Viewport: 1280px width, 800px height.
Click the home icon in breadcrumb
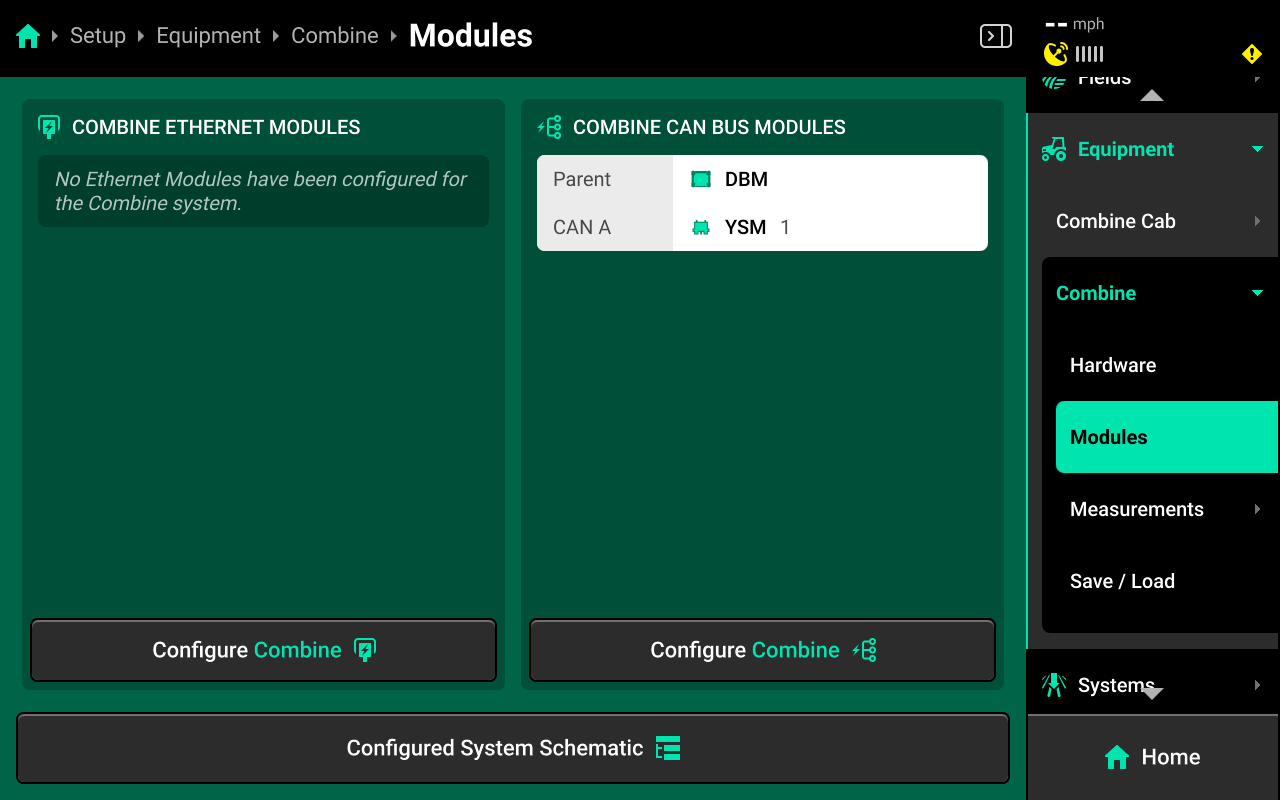point(28,37)
